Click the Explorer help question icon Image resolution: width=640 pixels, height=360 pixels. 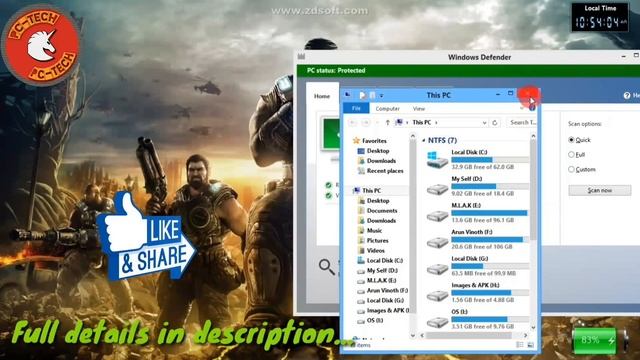click(x=532, y=108)
